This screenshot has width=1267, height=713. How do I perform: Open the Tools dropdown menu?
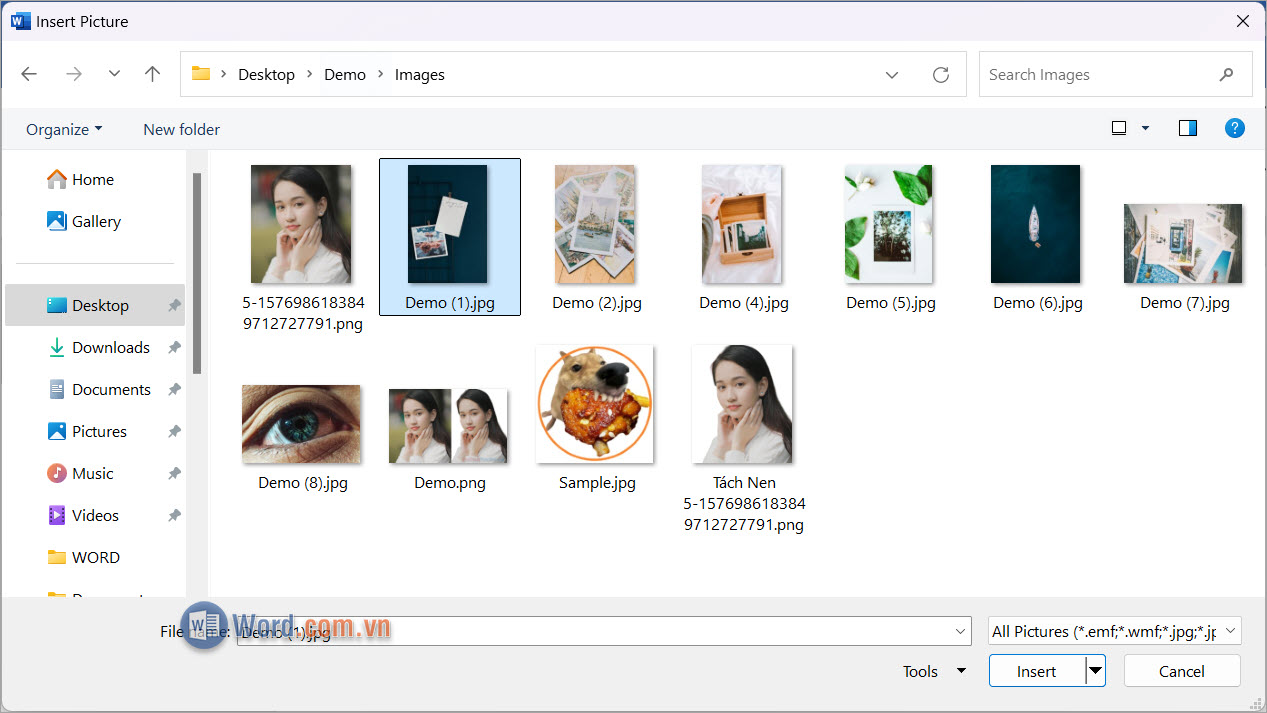coord(934,671)
